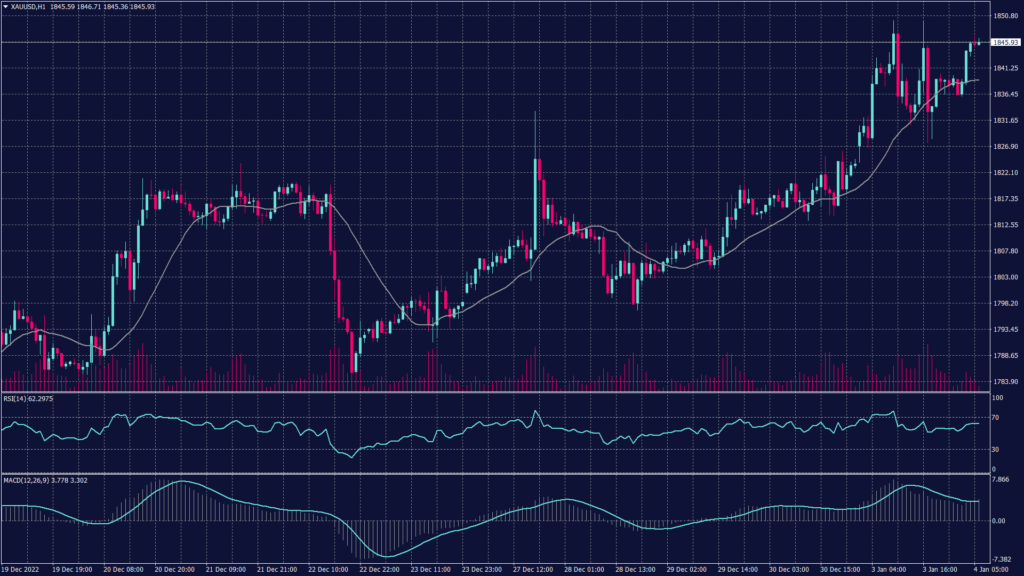The image size is (1024, 576).
Task: Click the 1822.10 price axis label
Action: point(1004,173)
